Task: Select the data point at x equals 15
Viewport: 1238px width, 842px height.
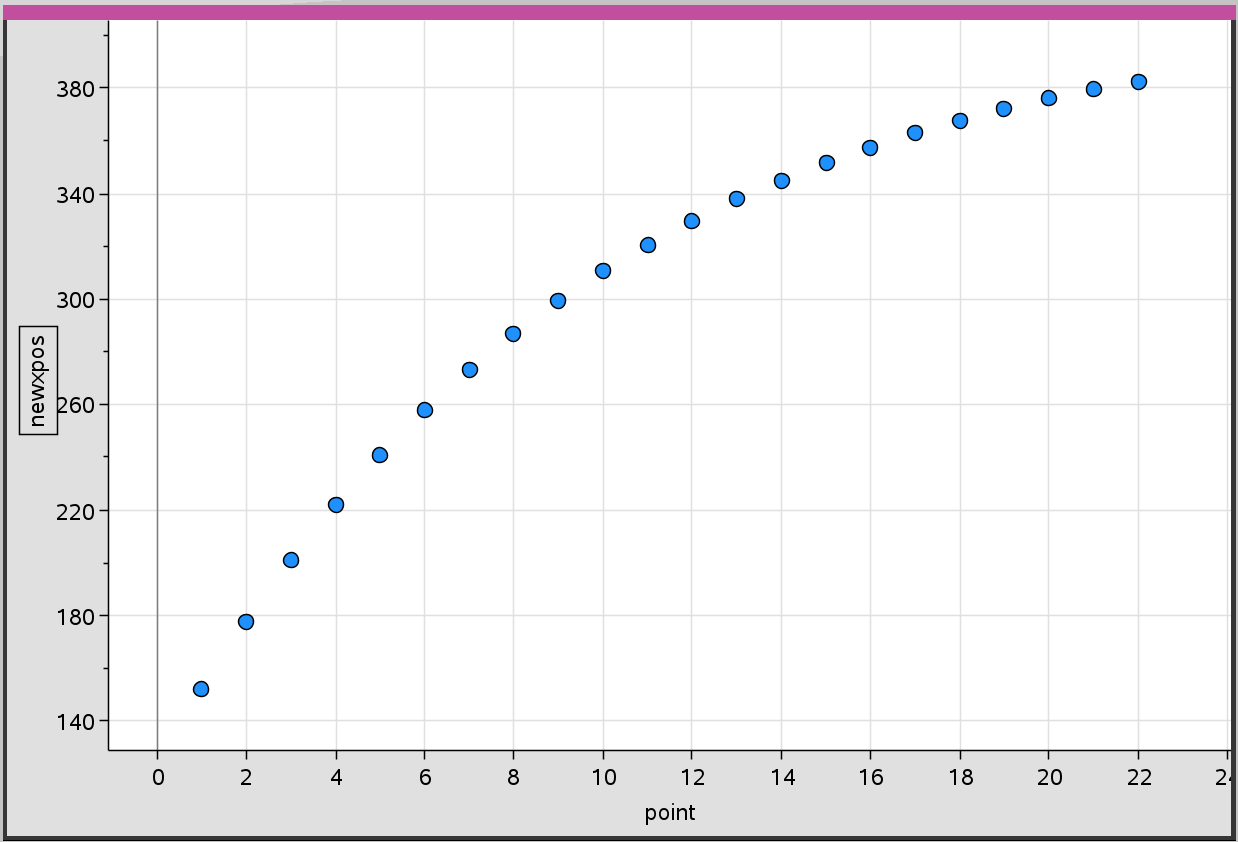Action: coord(827,163)
